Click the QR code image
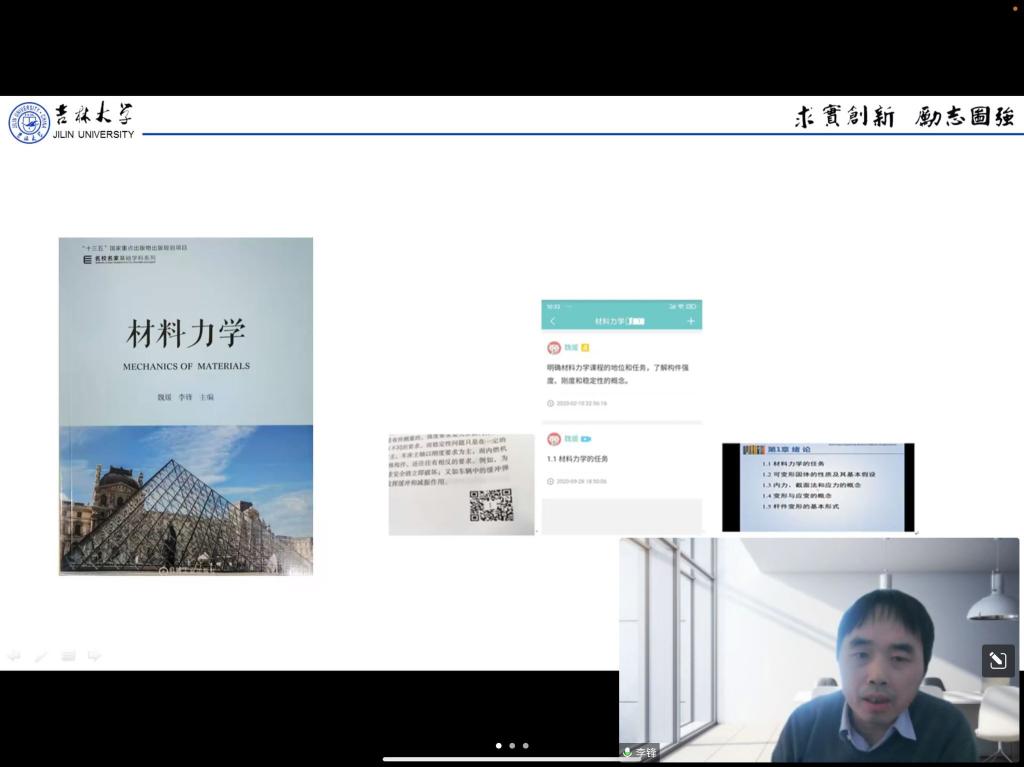 tap(490, 505)
